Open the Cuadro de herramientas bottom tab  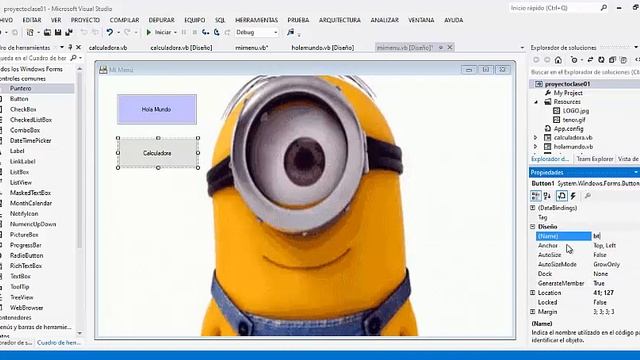pyautogui.click(x=59, y=343)
